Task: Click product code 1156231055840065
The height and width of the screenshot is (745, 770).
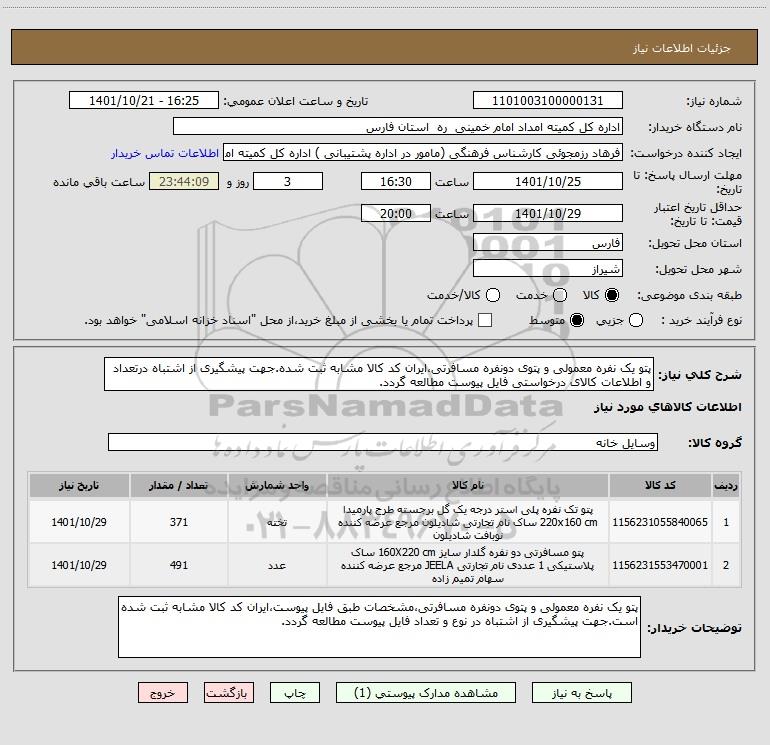Action: (x=660, y=522)
